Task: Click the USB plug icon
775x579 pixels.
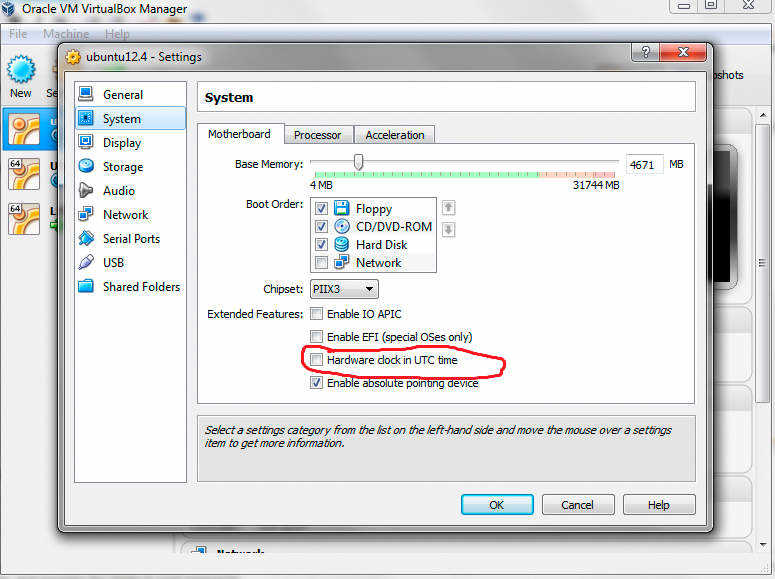Action: [x=86, y=262]
